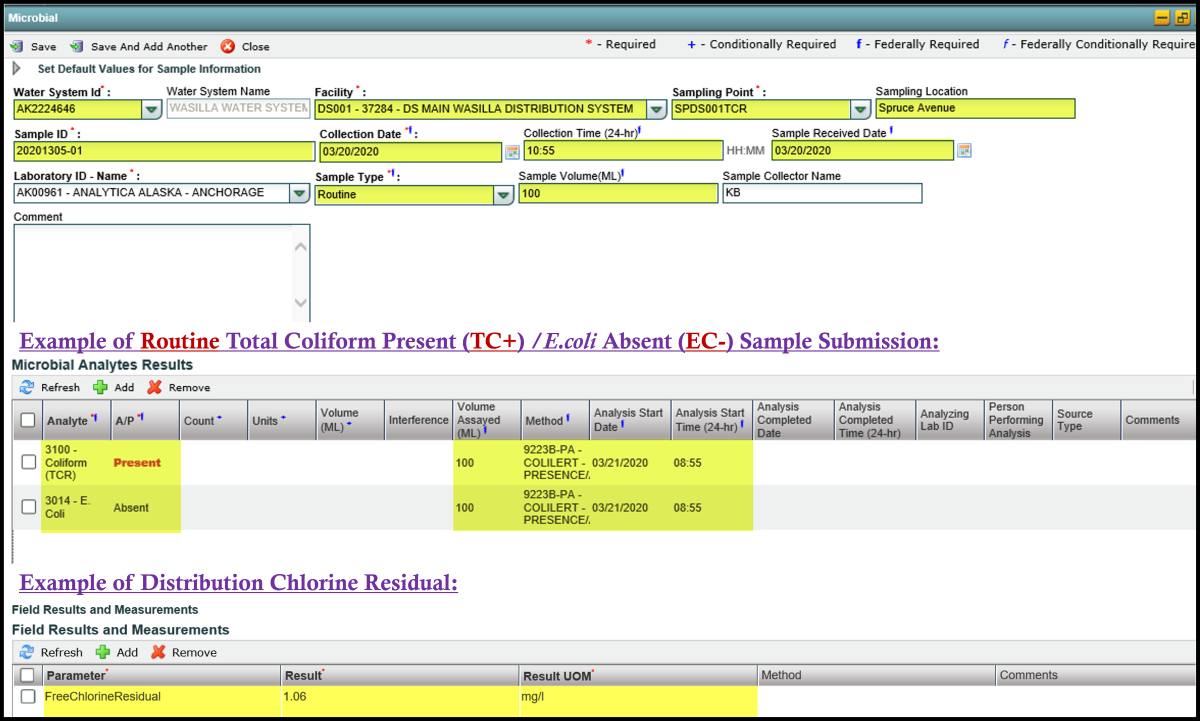Add a new Microbial Analytes result row
This screenshot has height=721, width=1200.
tap(100, 387)
